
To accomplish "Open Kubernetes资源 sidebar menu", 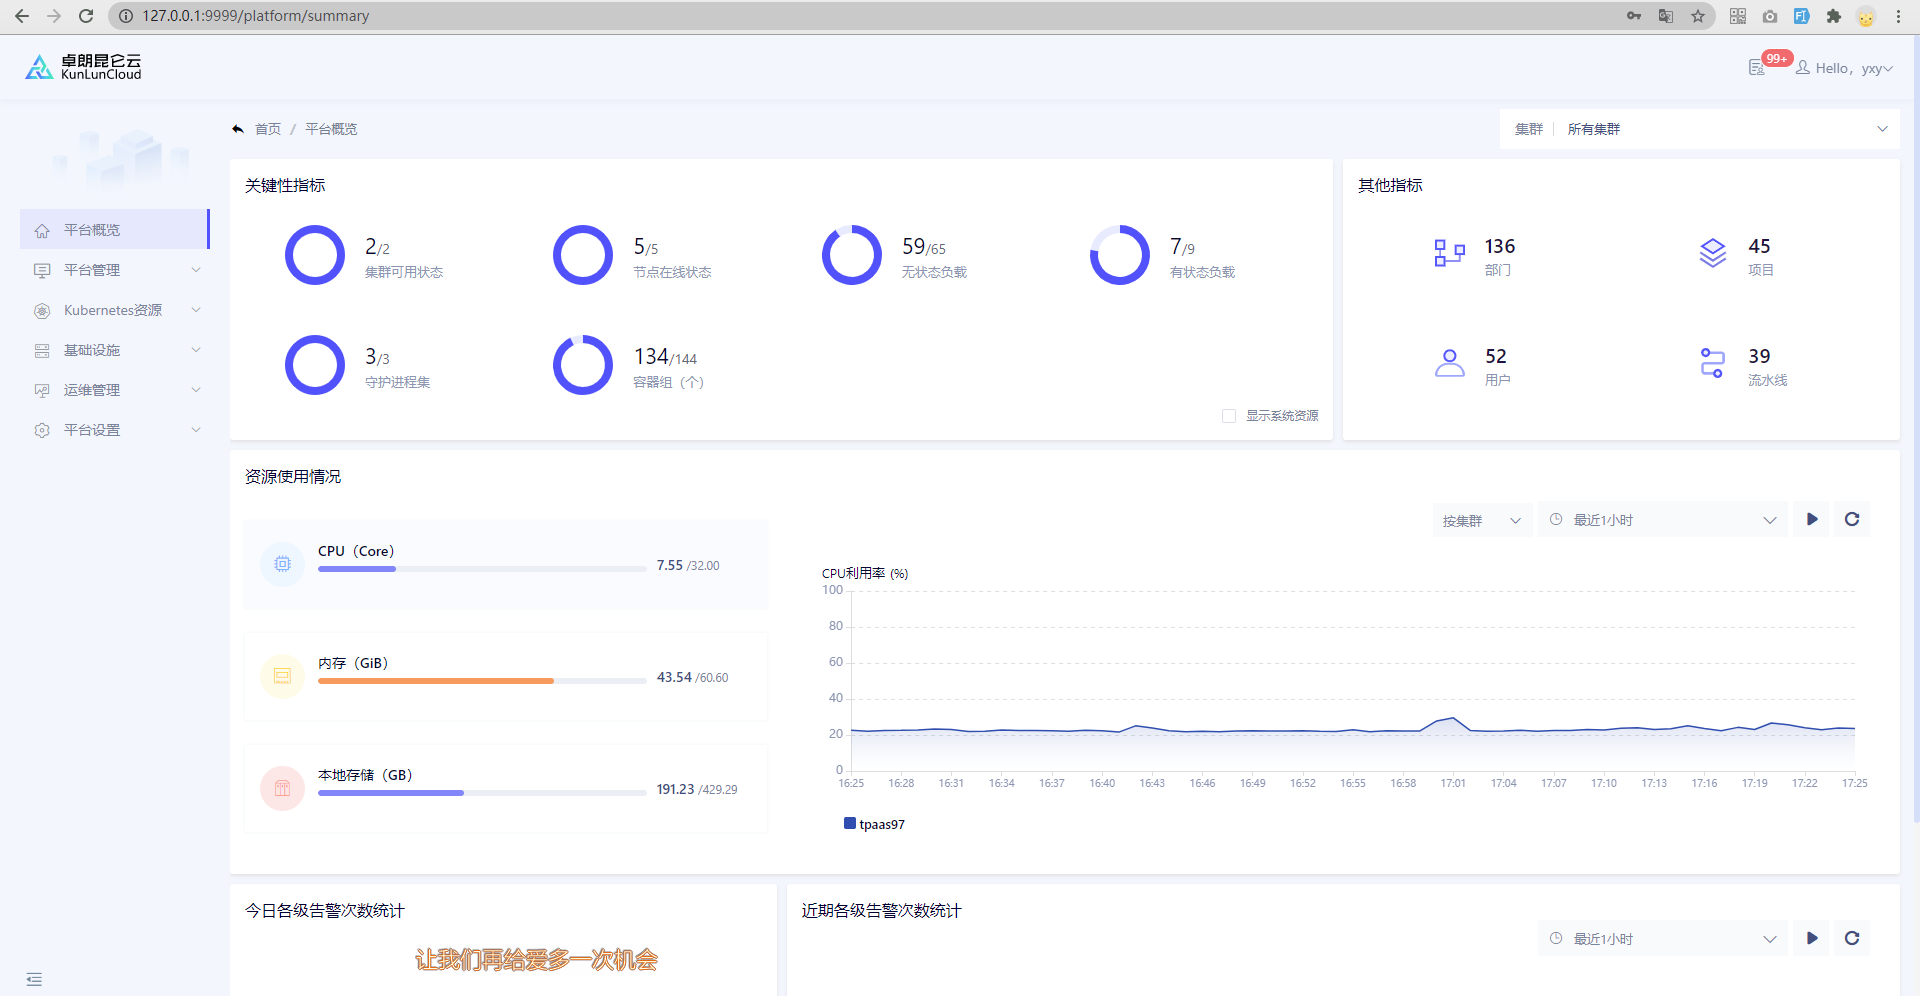I will coord(114,310).
